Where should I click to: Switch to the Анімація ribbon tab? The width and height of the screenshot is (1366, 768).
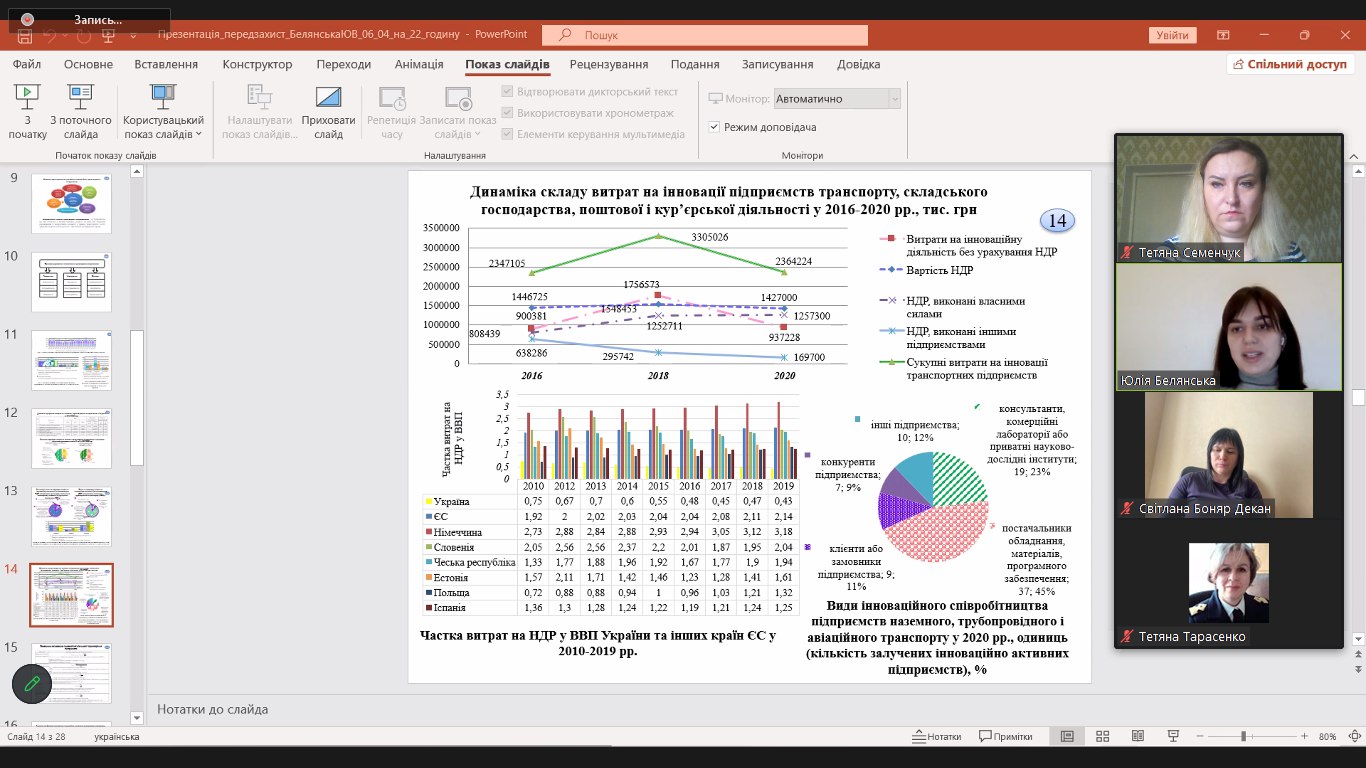click(419, 64)
